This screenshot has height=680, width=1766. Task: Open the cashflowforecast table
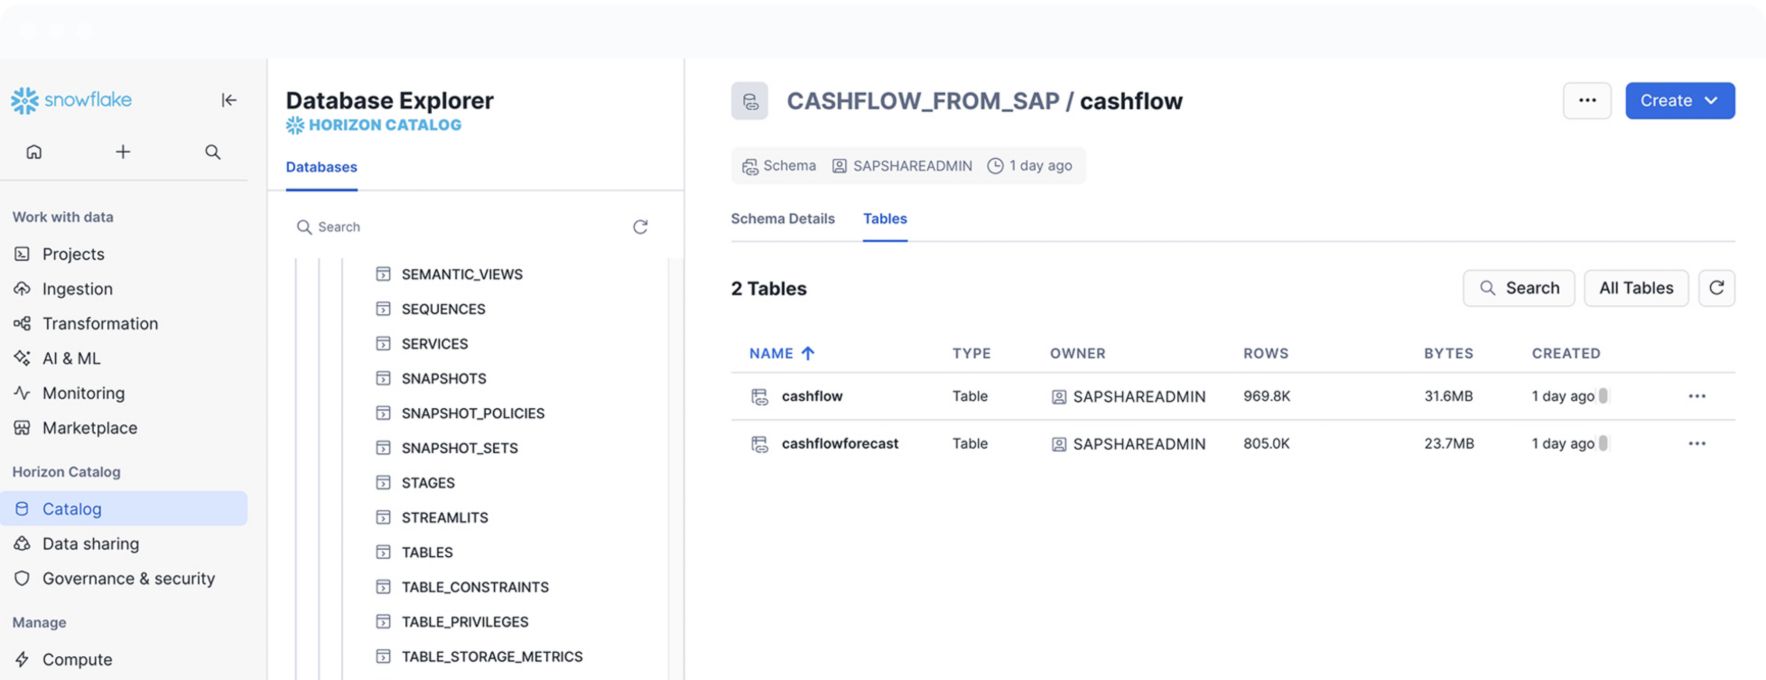pos(839,444)
